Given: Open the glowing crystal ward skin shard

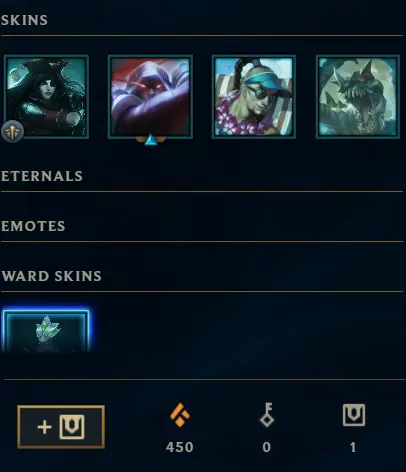Looking at the screenshot, I should pyautogui.click(x=45, y=330).
